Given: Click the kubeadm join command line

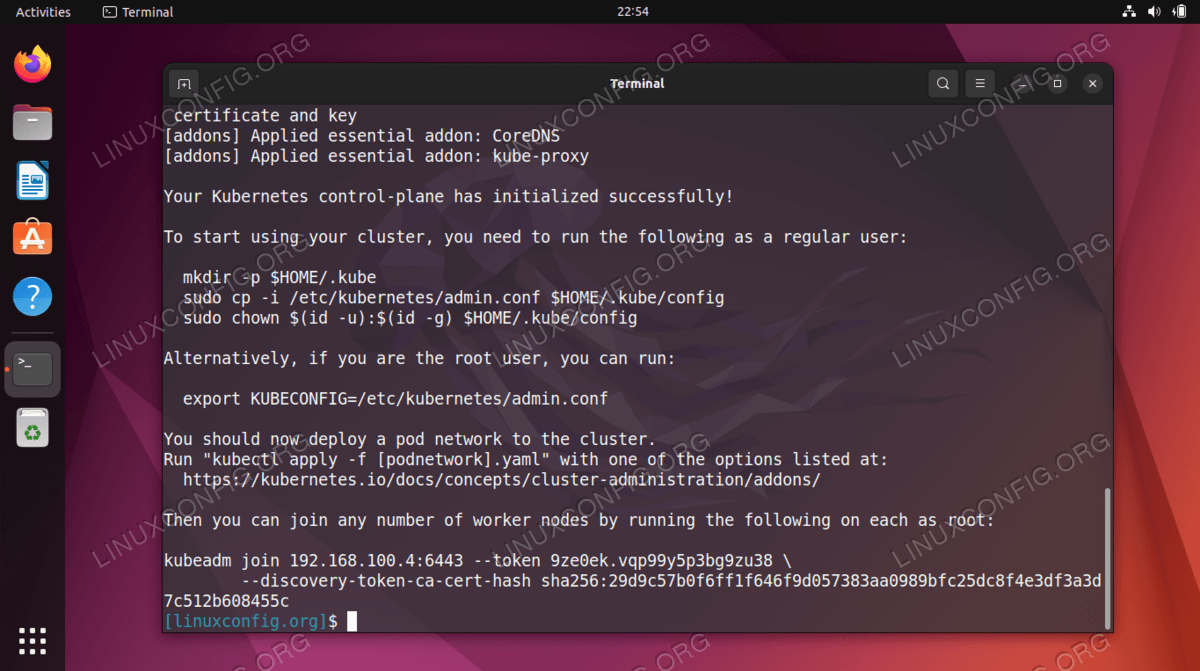Looking at the screenshot, I should click(477, 560).
